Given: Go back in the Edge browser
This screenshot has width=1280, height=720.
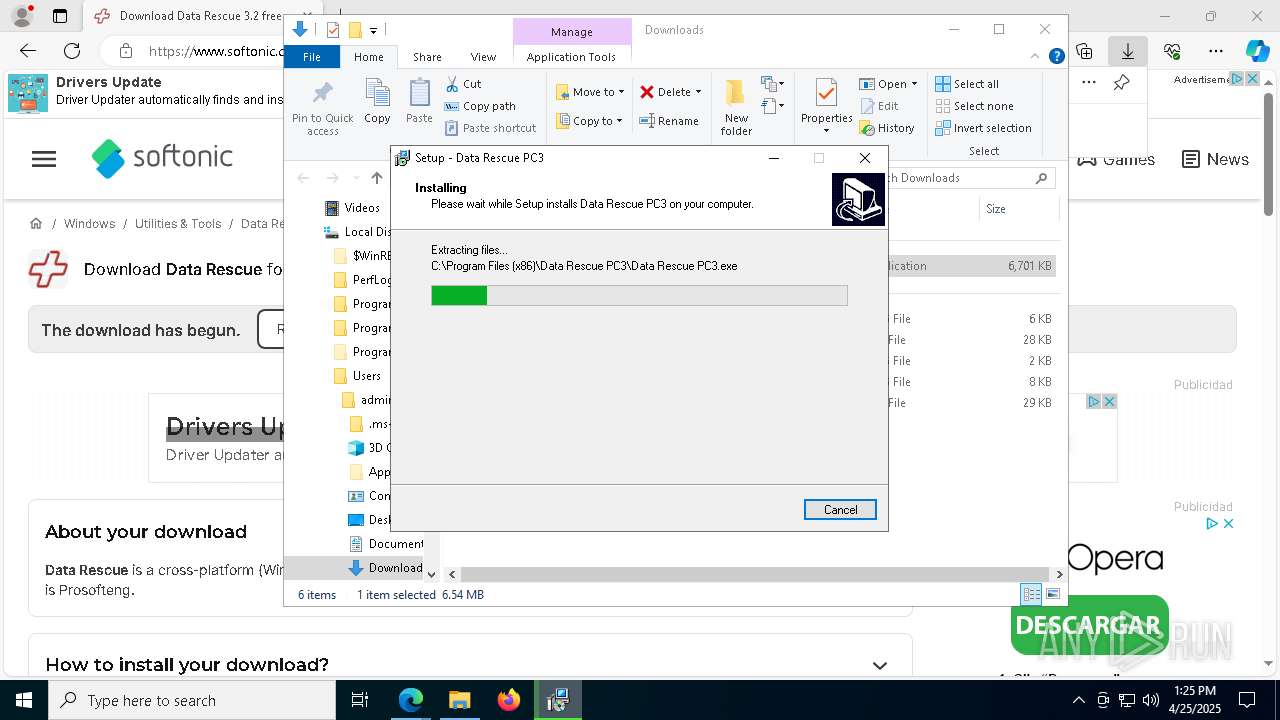Looking at the screenshot, I should pyautogui.click(x=28, y=51).
